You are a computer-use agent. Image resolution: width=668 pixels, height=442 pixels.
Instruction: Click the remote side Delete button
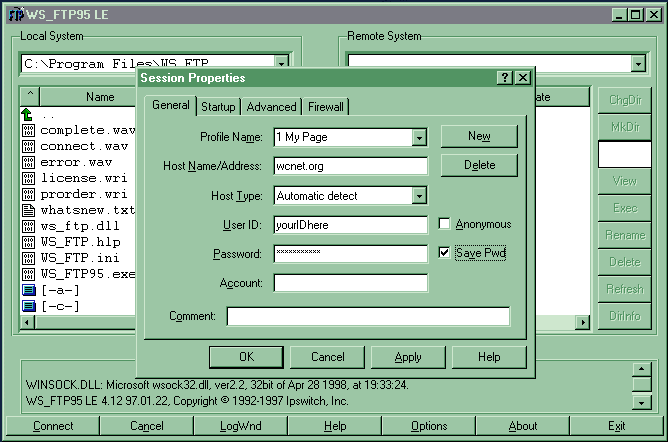click(625, 261)
